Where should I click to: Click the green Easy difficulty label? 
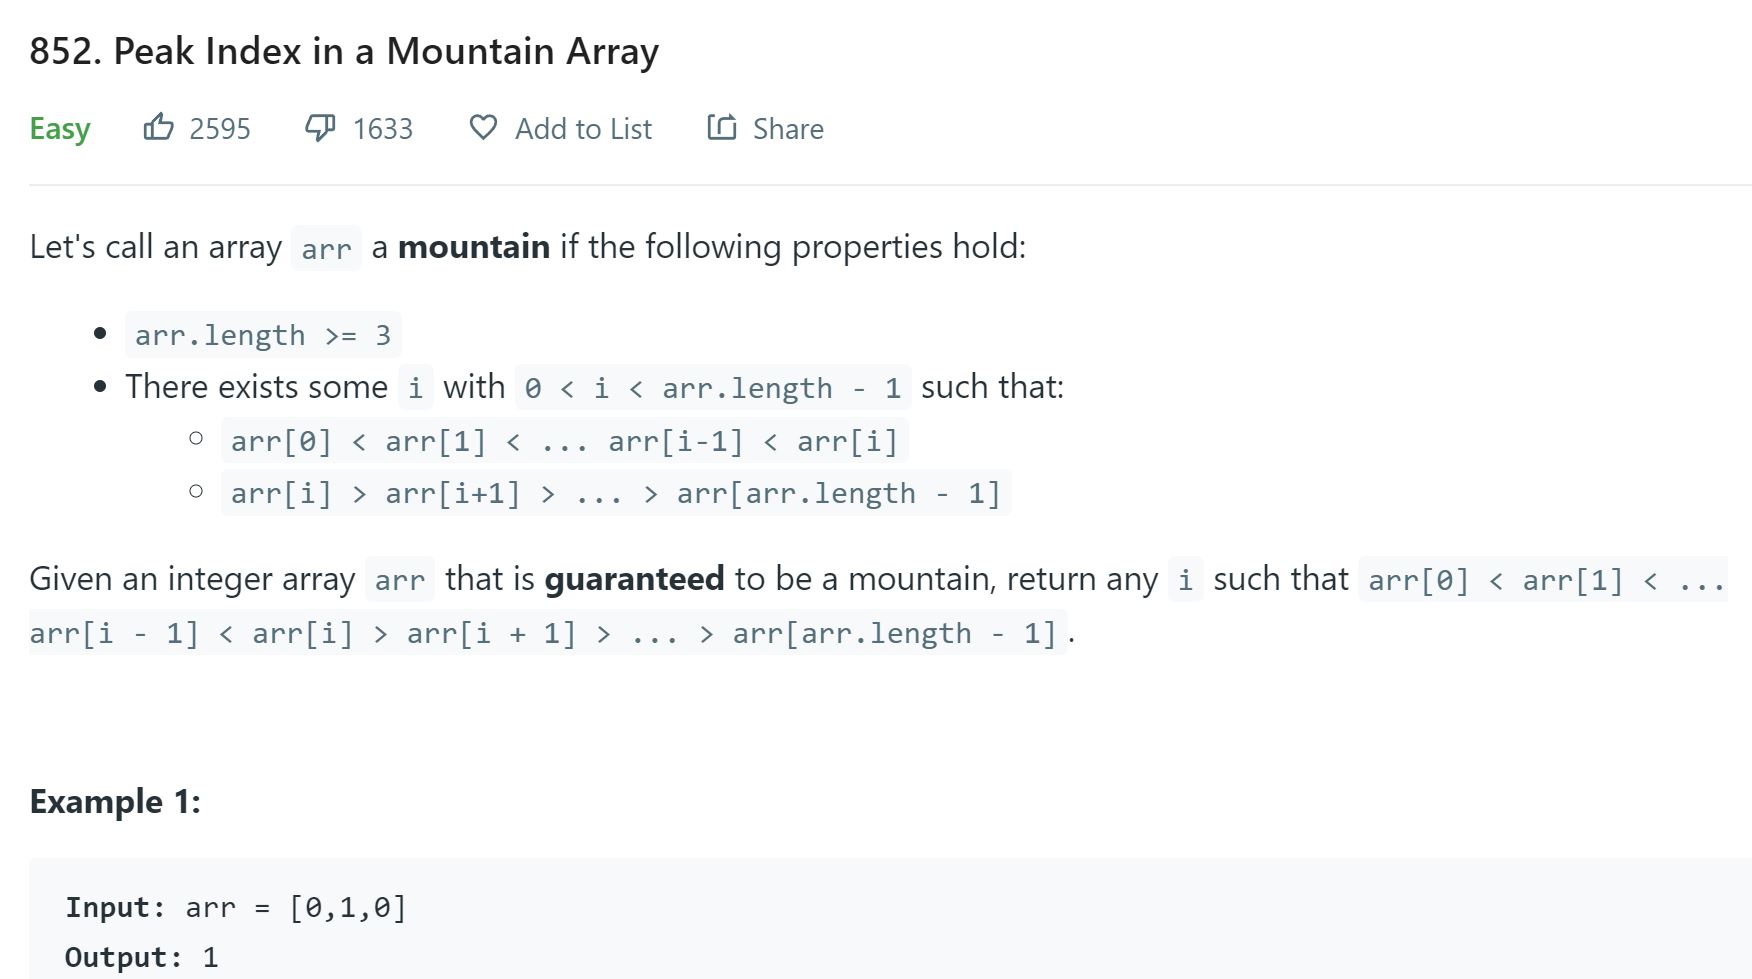coord(60,129)
